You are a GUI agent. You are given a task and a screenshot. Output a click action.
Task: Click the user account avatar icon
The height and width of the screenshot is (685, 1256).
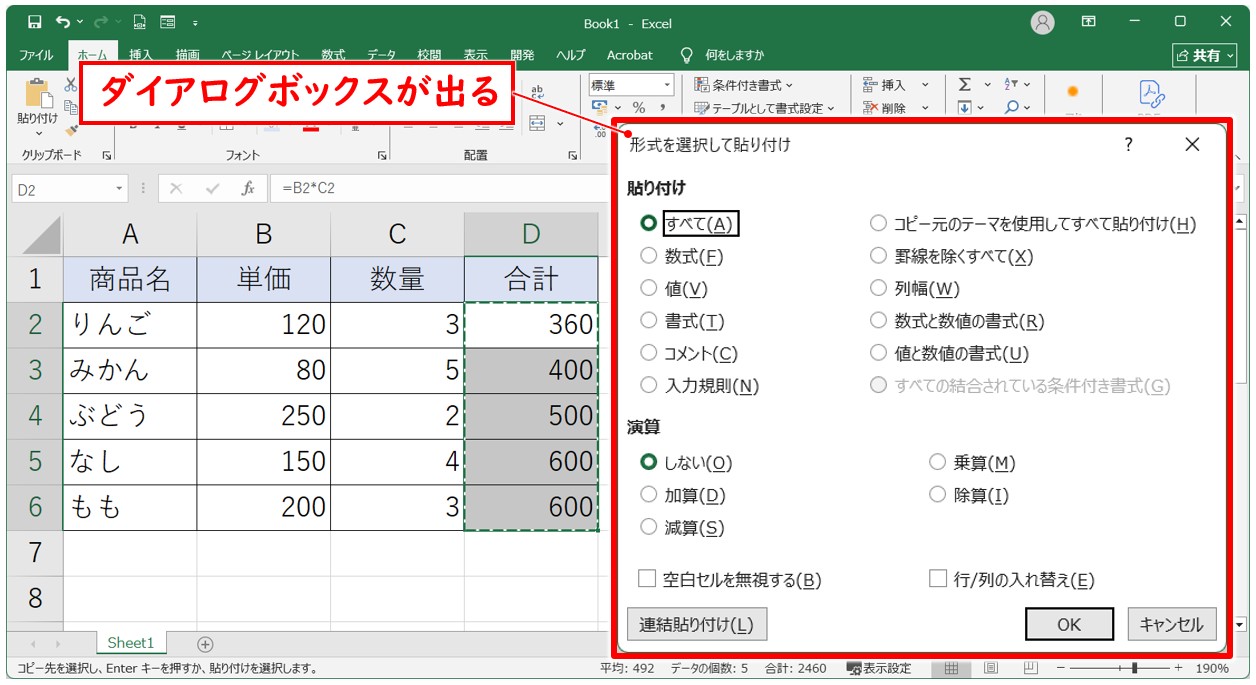pos(1043,22)
